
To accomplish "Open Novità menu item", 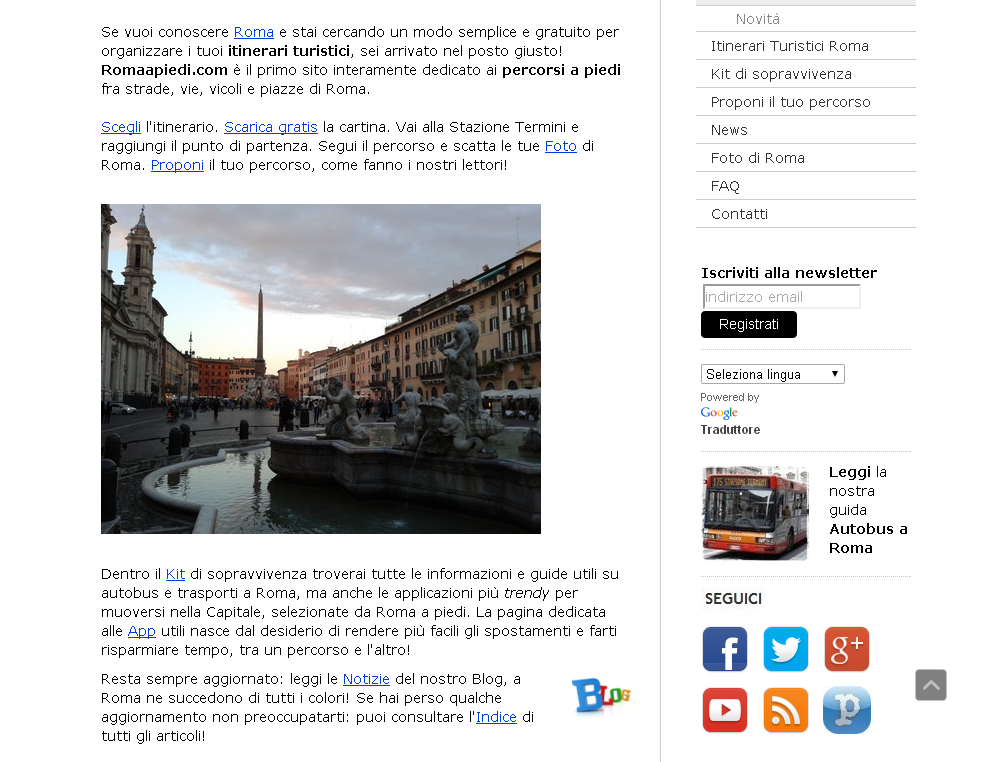I will [805, 19].
